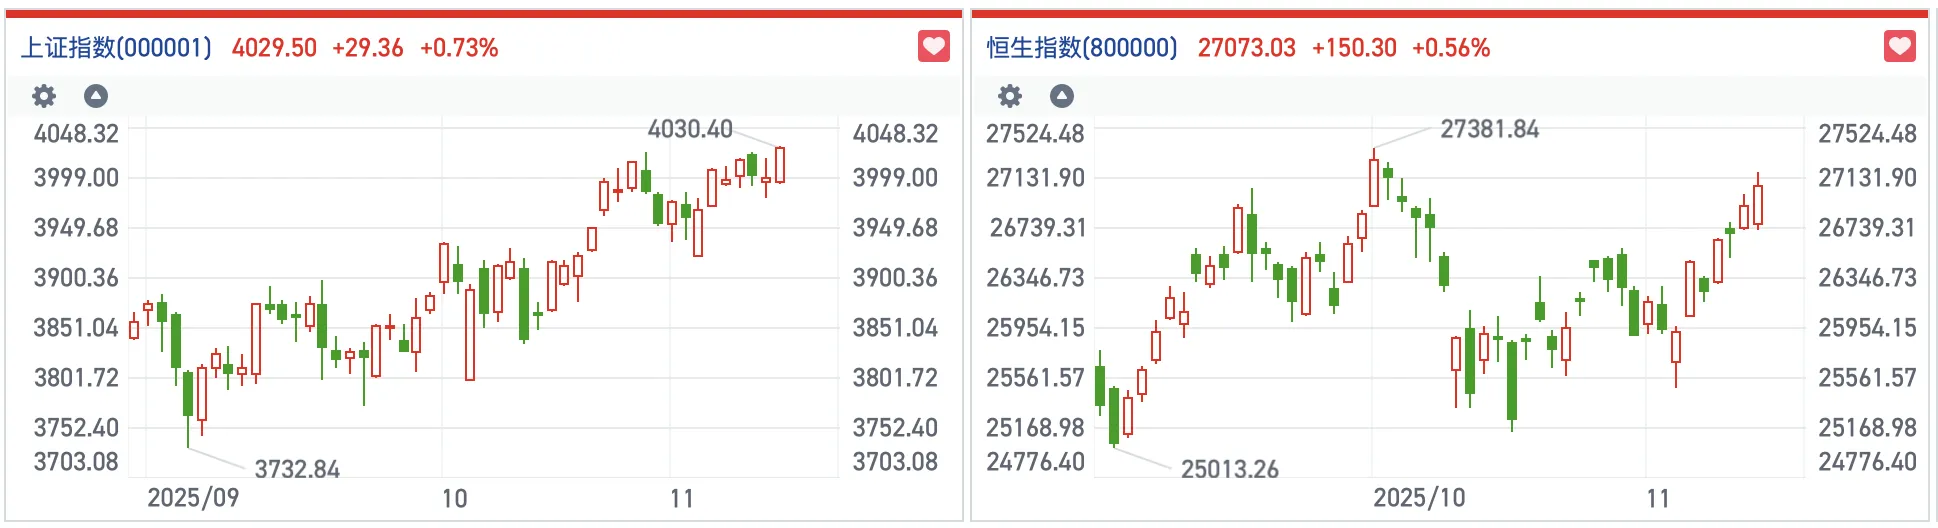Click the +0.73% change percentage
The height and width of the screenshot is (528, 1938).
[459, 48]
